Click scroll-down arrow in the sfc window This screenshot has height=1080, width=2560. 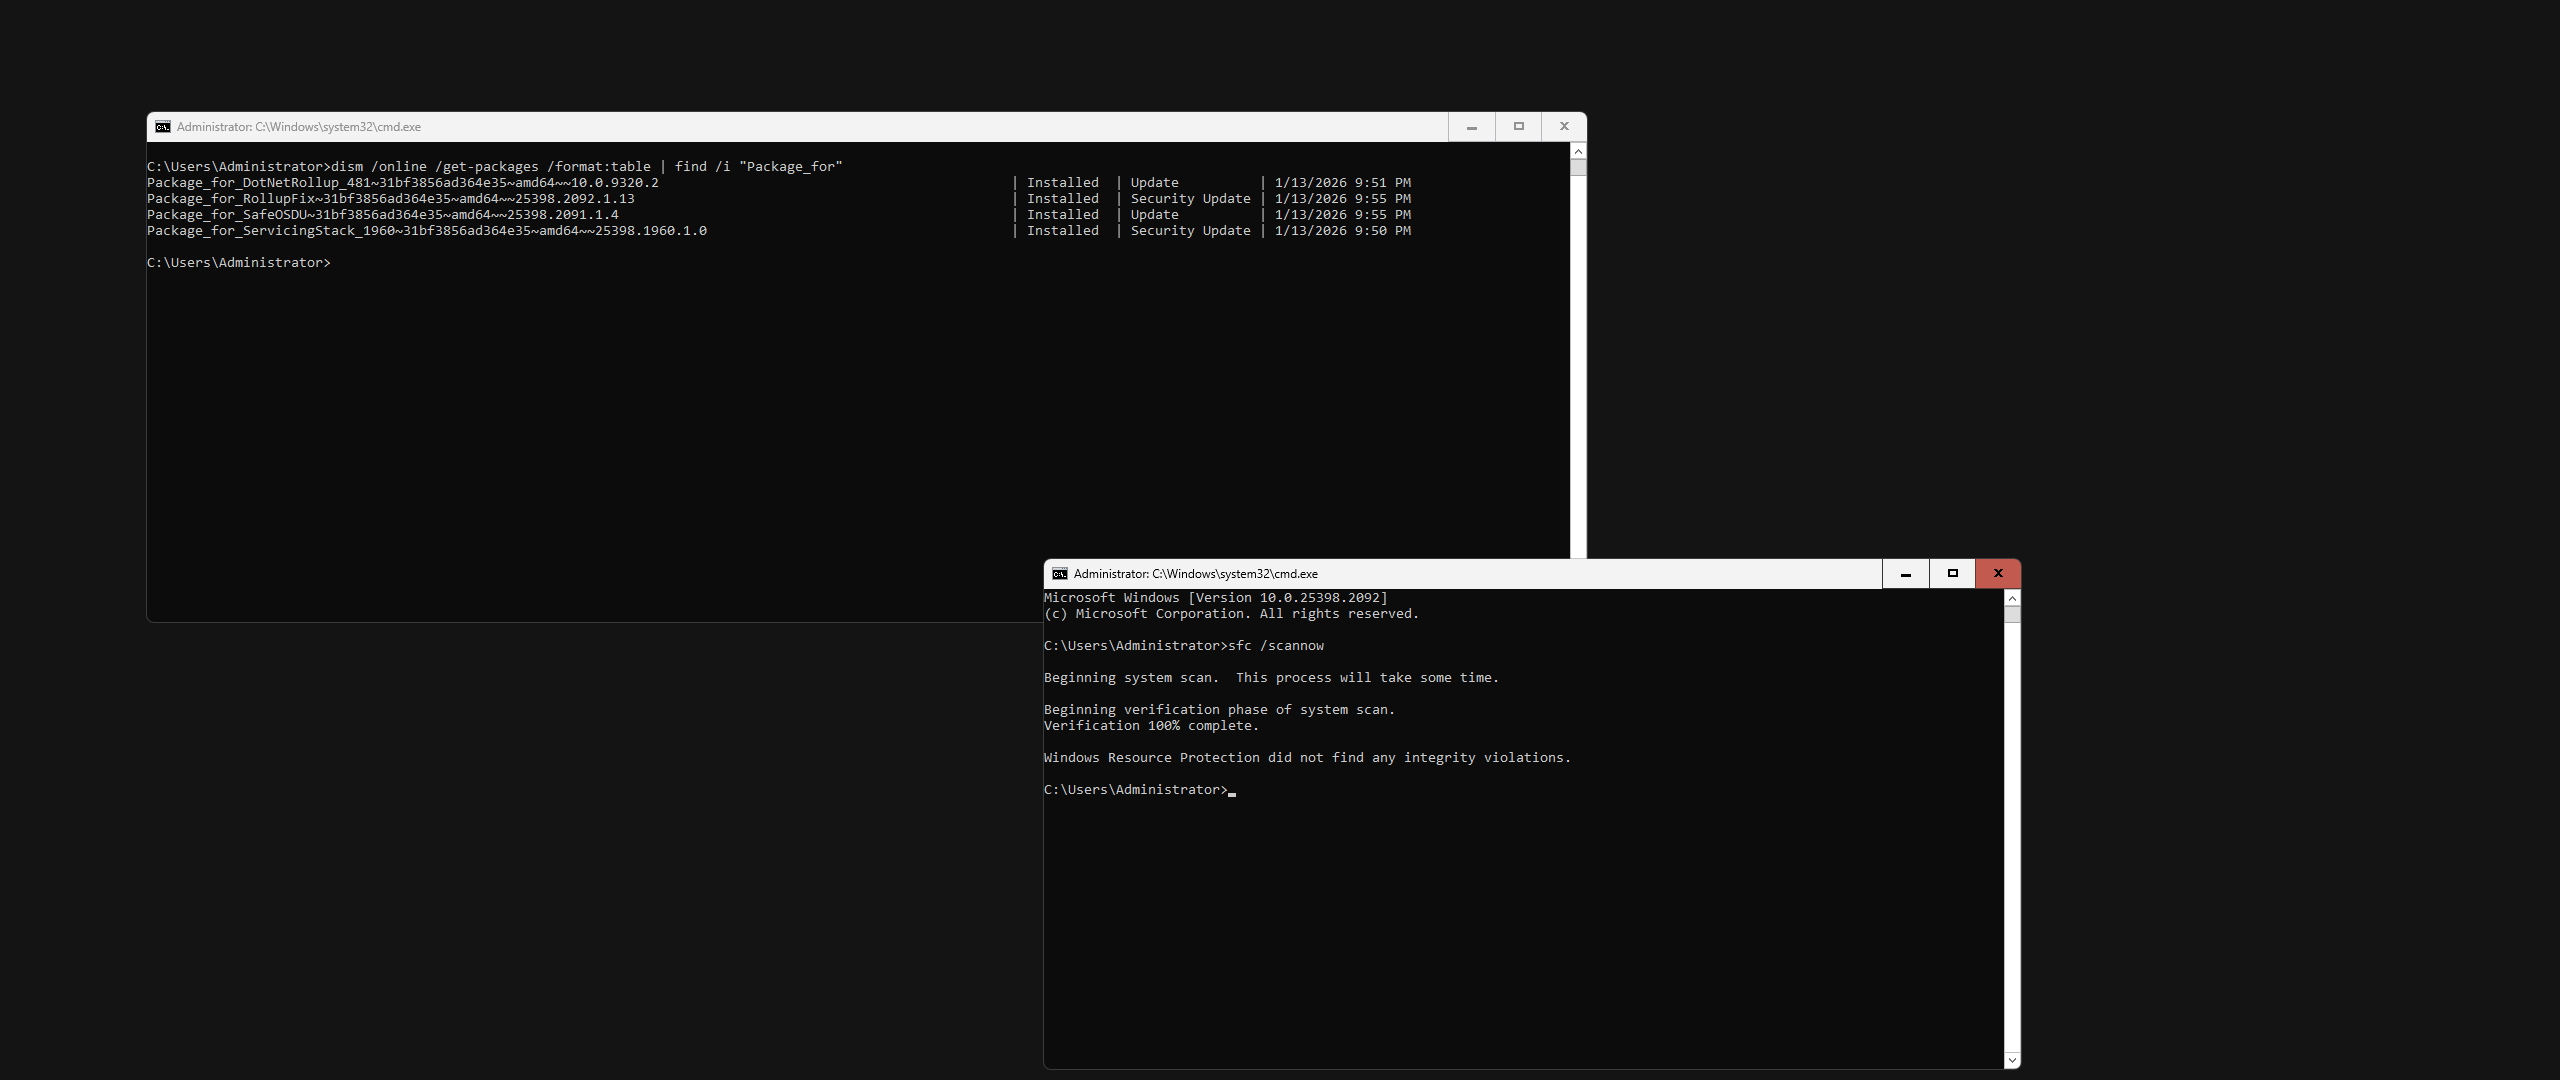2012,1060
